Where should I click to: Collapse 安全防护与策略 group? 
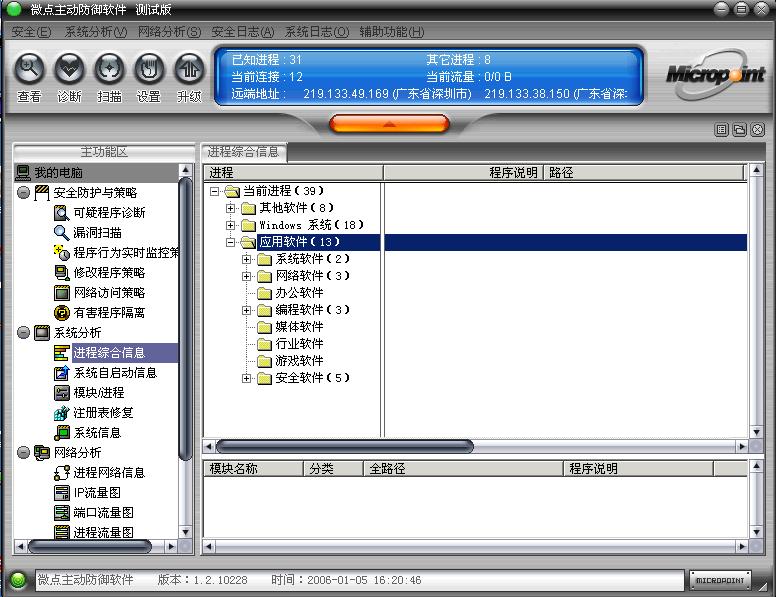[23, 192]
